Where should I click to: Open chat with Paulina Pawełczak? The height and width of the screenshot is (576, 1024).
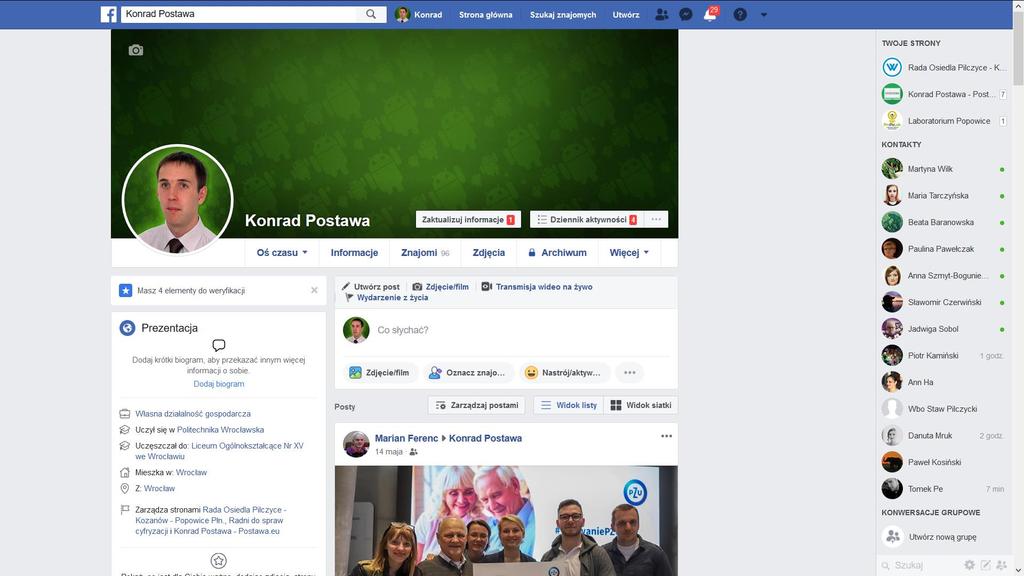tap(944, 249)
